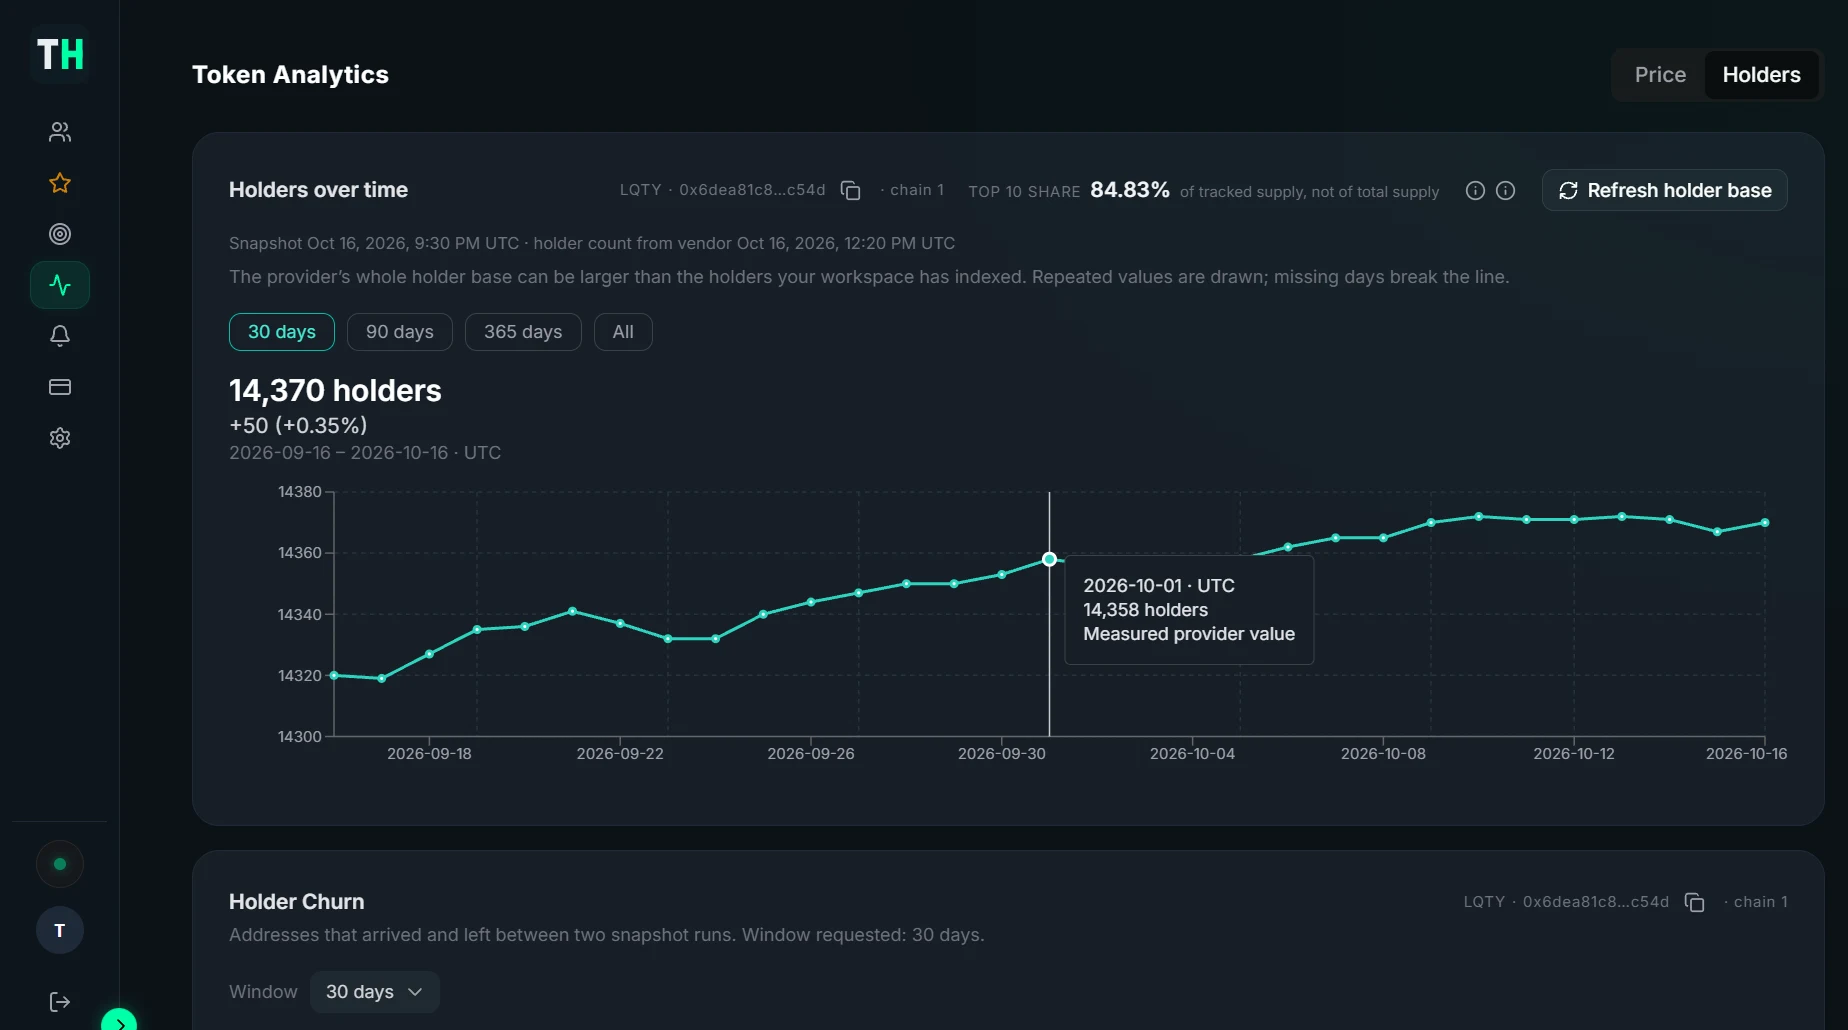Select the analytics pulse icon in sidebar
The height and width of the screenshot is (1030, 1848).
click(60, 285)
